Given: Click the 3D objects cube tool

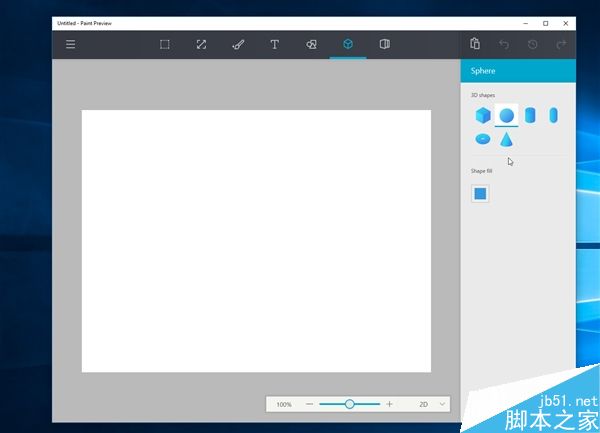Looking at the screenshot, I should coord(348,44).
